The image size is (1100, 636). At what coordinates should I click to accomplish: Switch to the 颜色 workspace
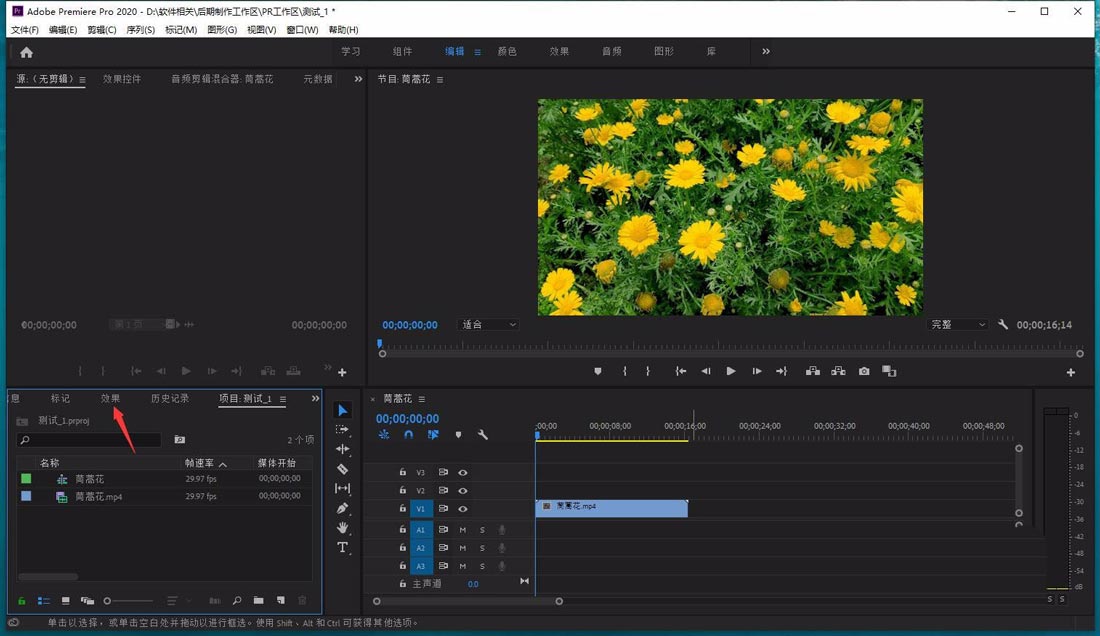coord(507,51)
